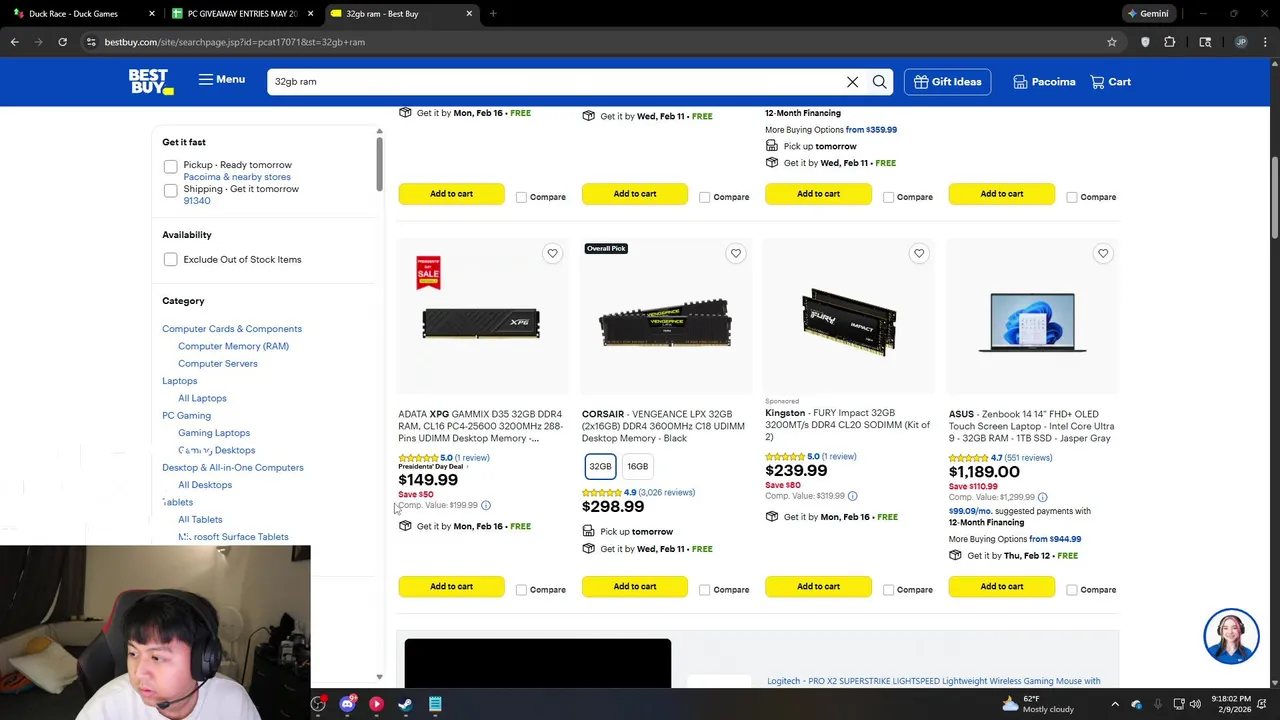Image resolution: width=1280 pixels, height=720 pixels.
Task: Open a new browser tab
Action: 493,14
